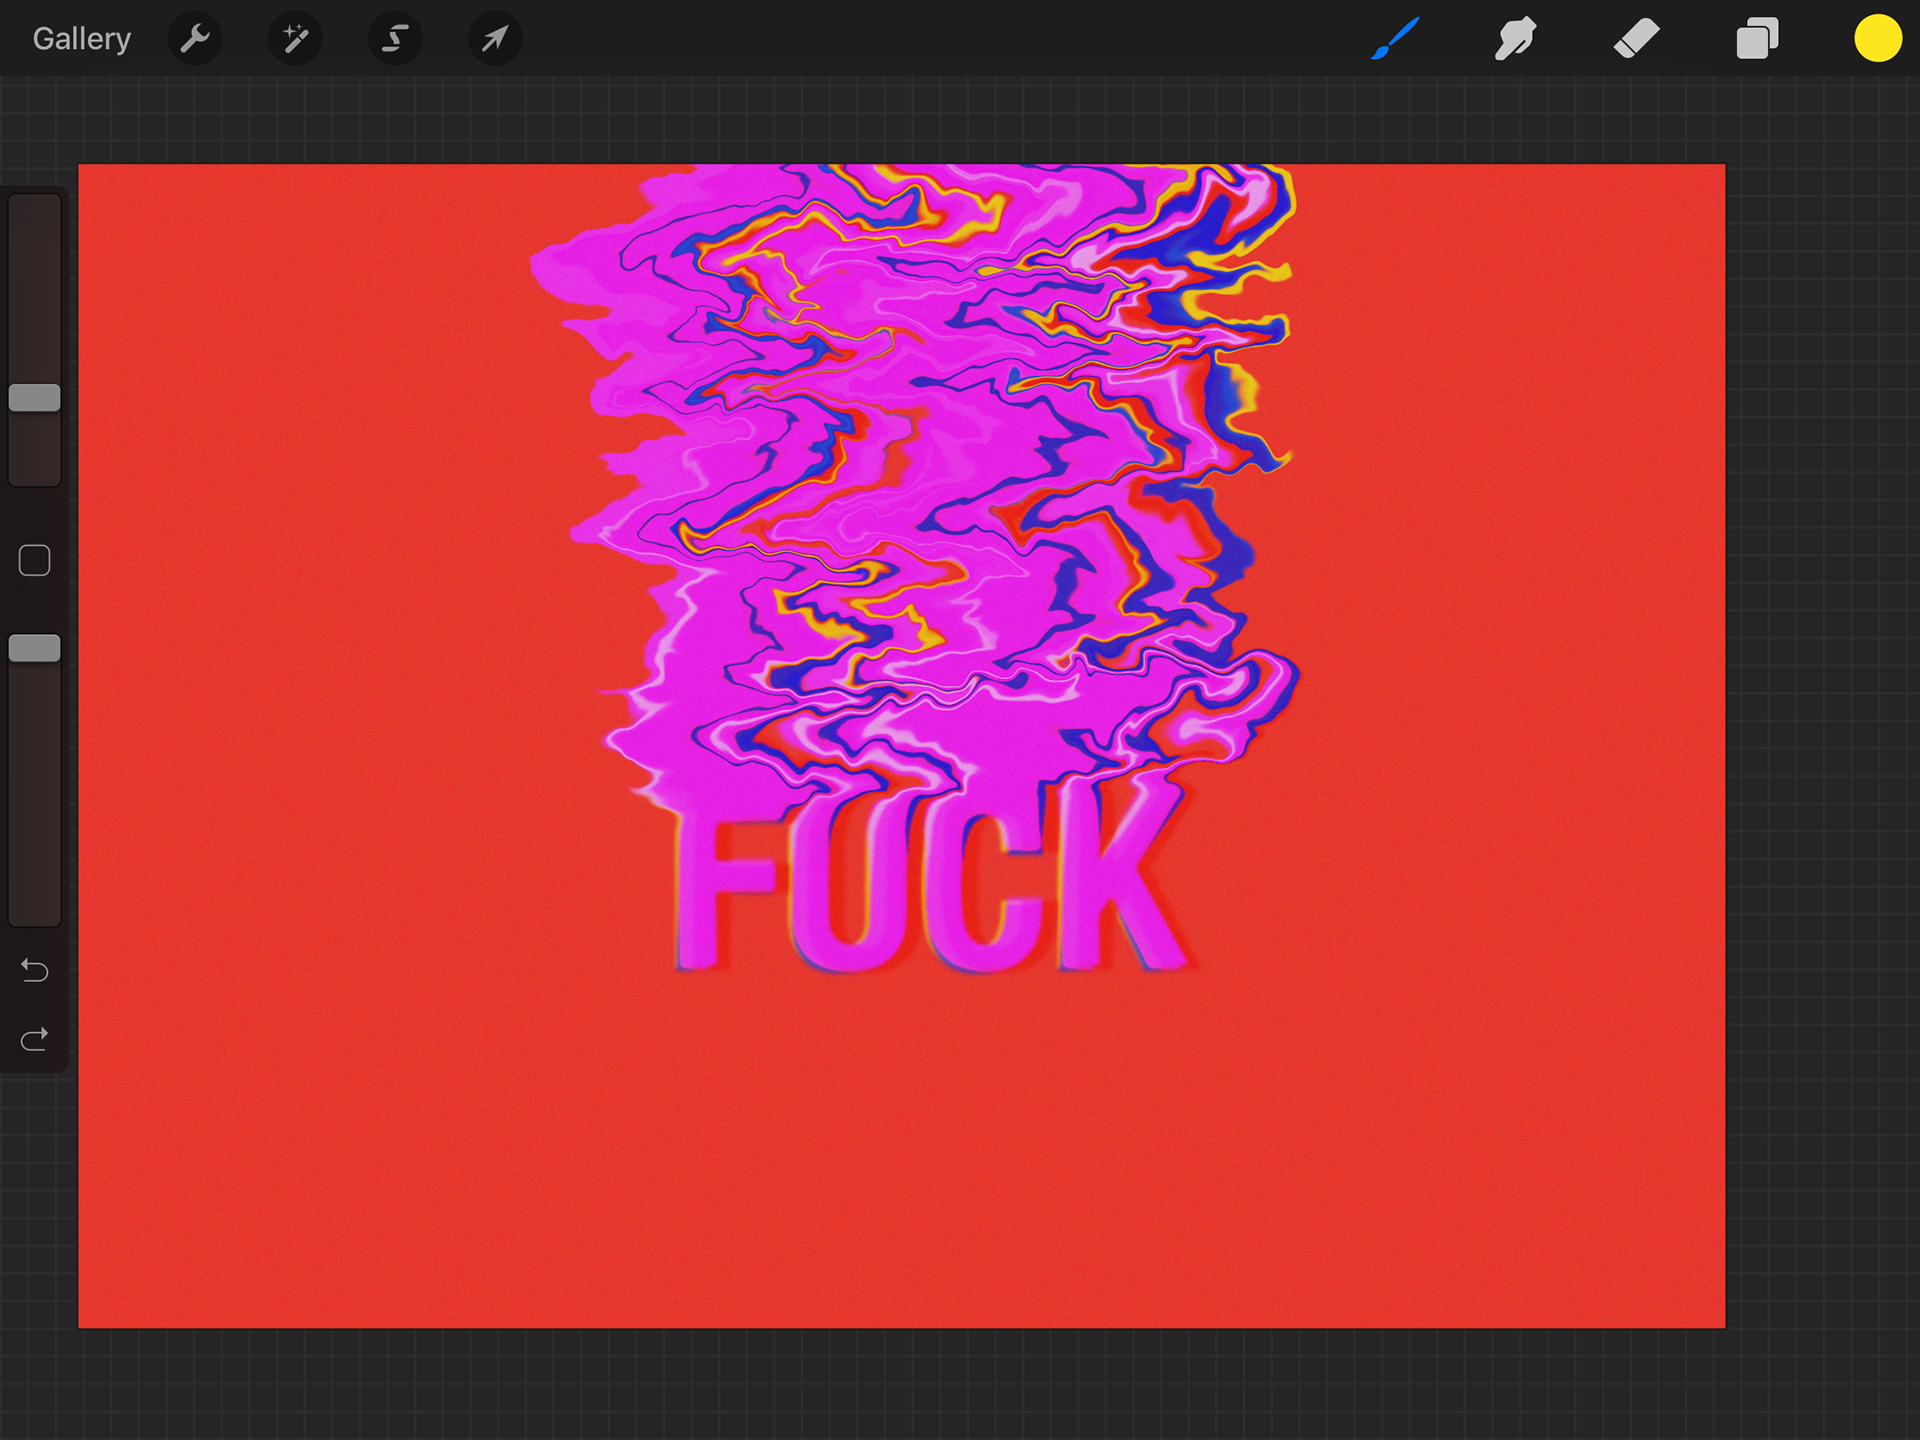
Task: Click the brush opacity slider handle
Action: (x=35, y=649)
